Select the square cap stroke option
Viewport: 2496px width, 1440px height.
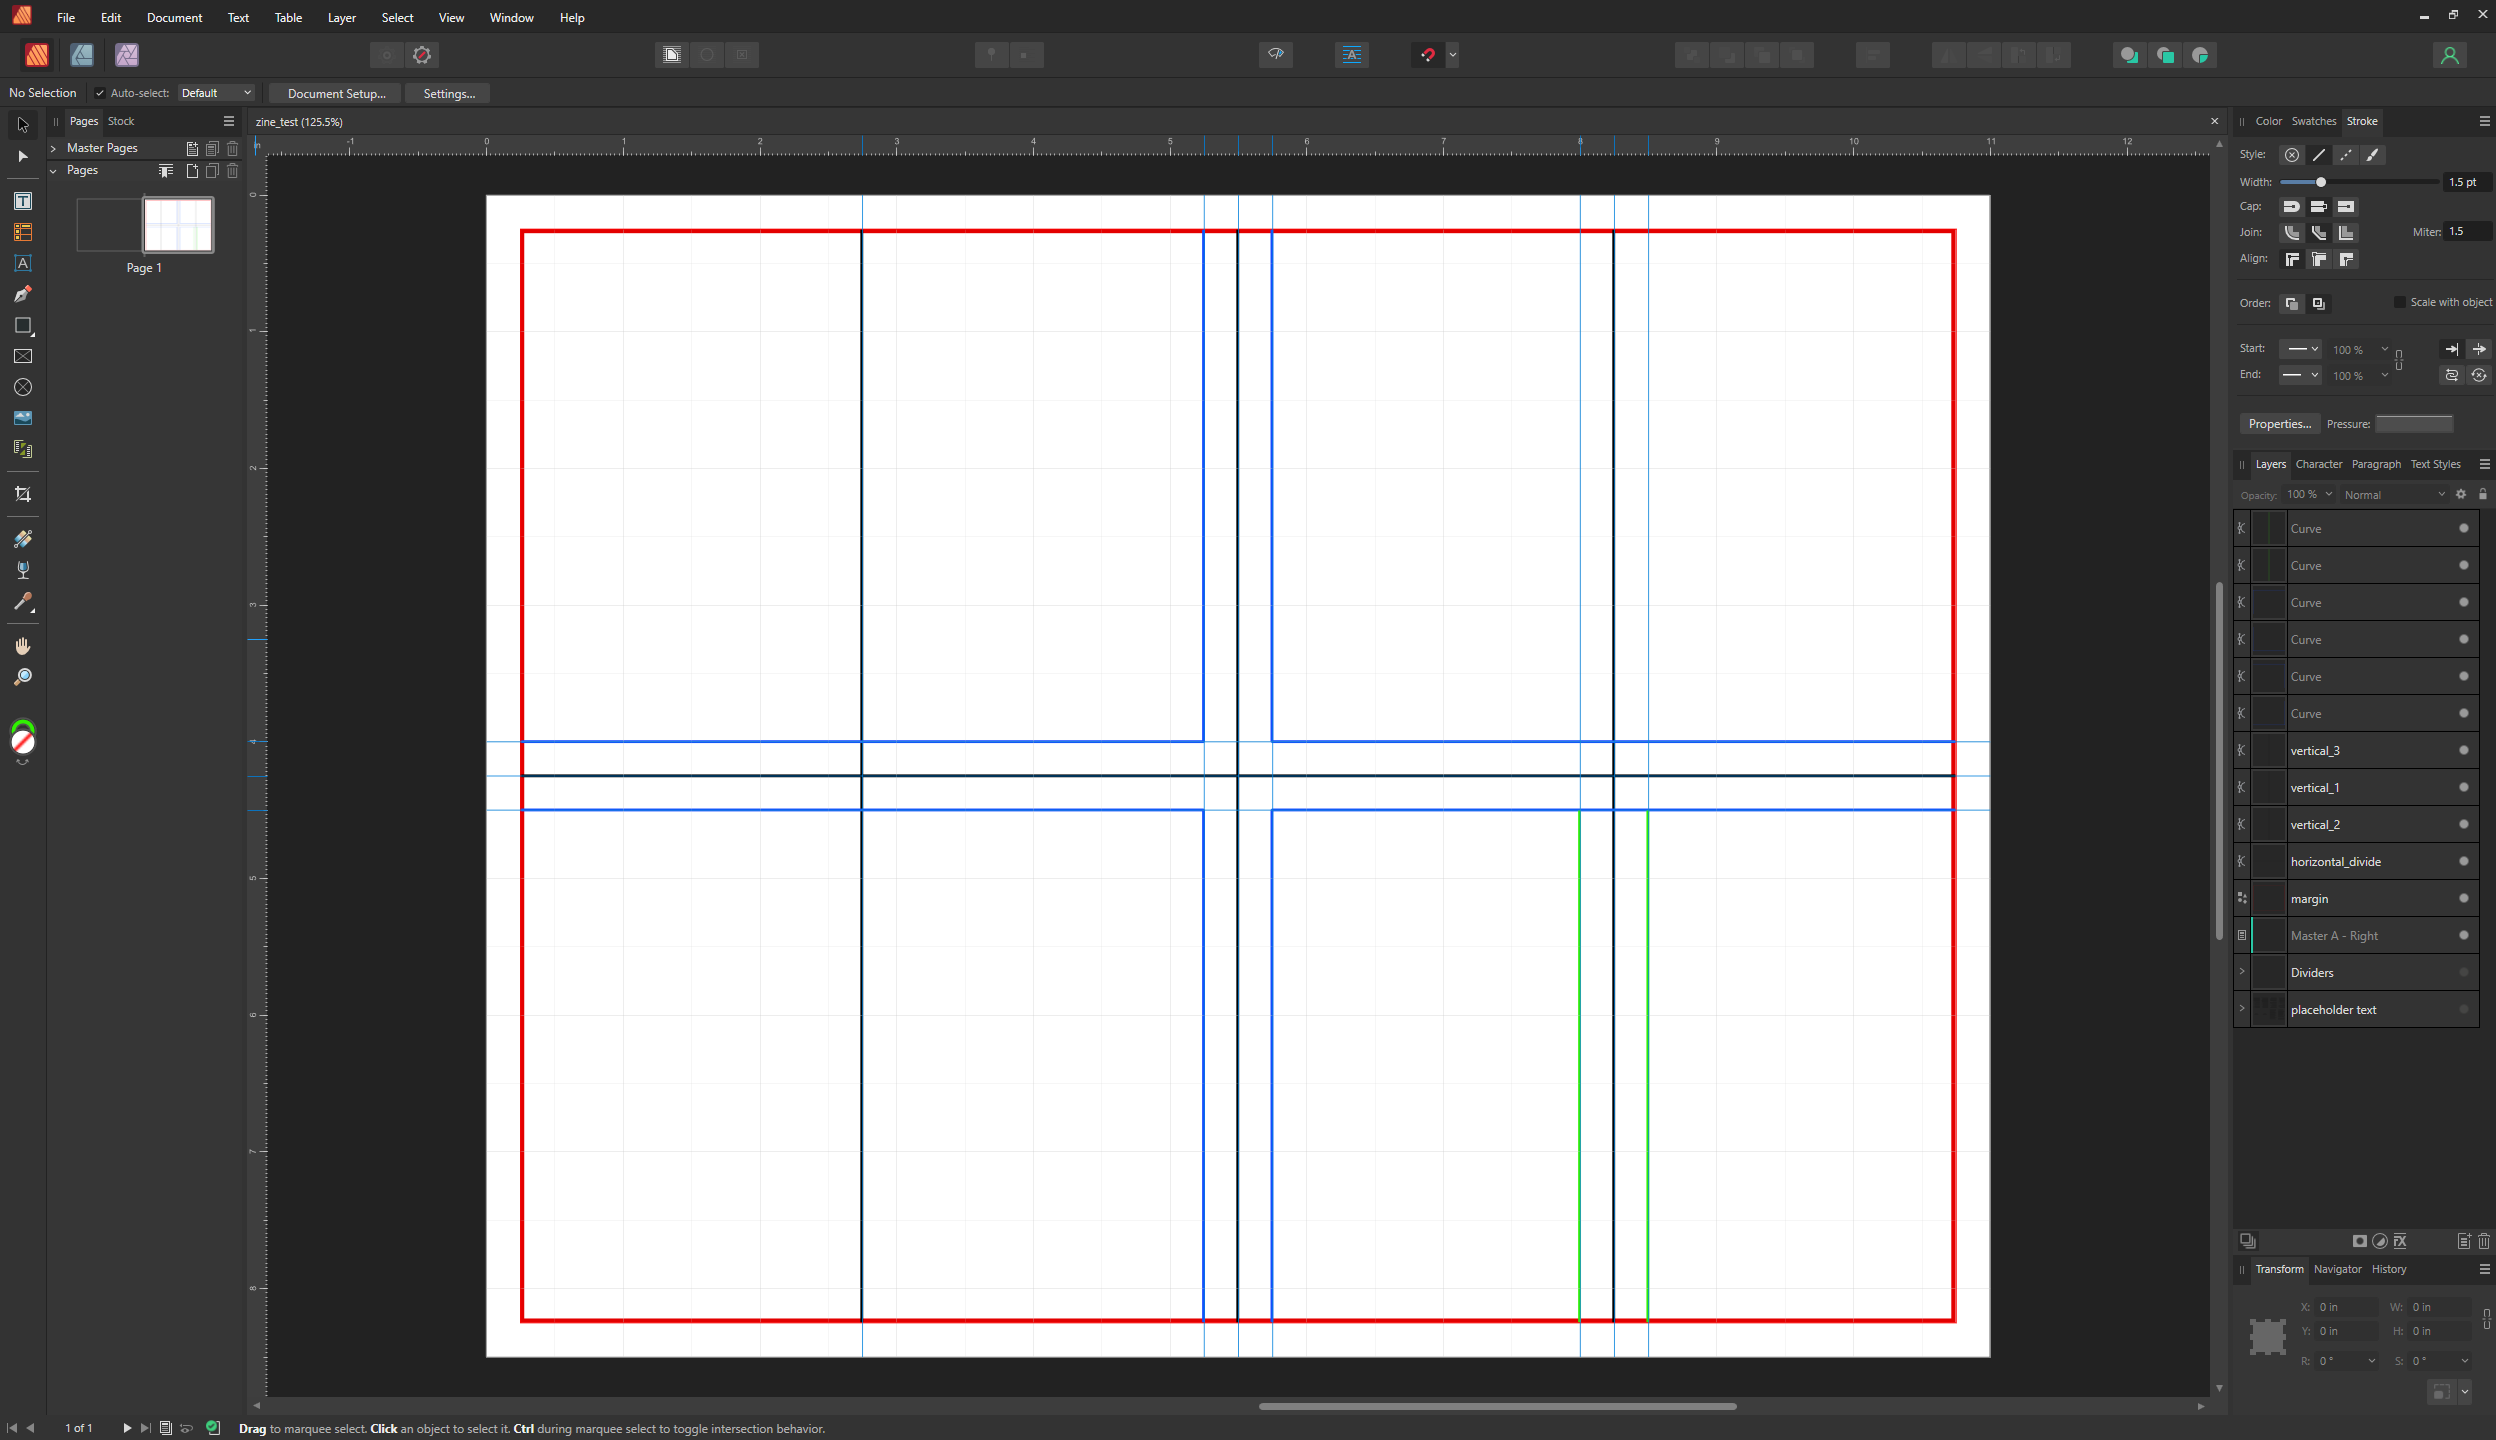2346,207
